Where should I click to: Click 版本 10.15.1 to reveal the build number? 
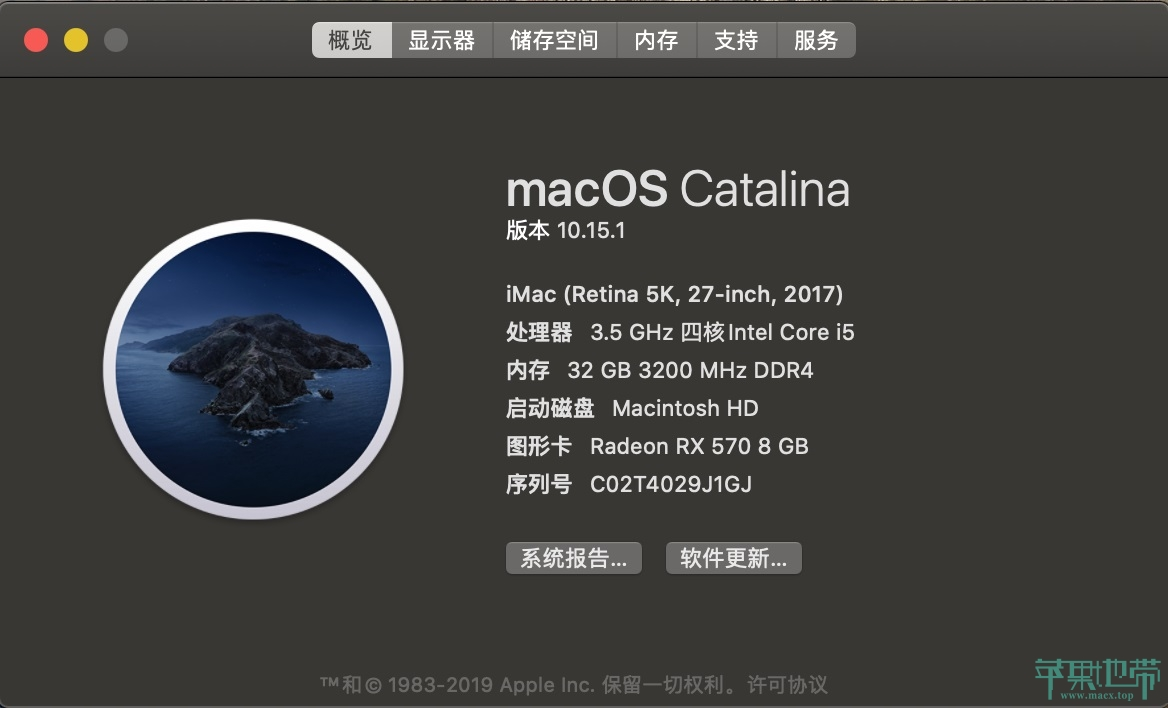(565, 230)
